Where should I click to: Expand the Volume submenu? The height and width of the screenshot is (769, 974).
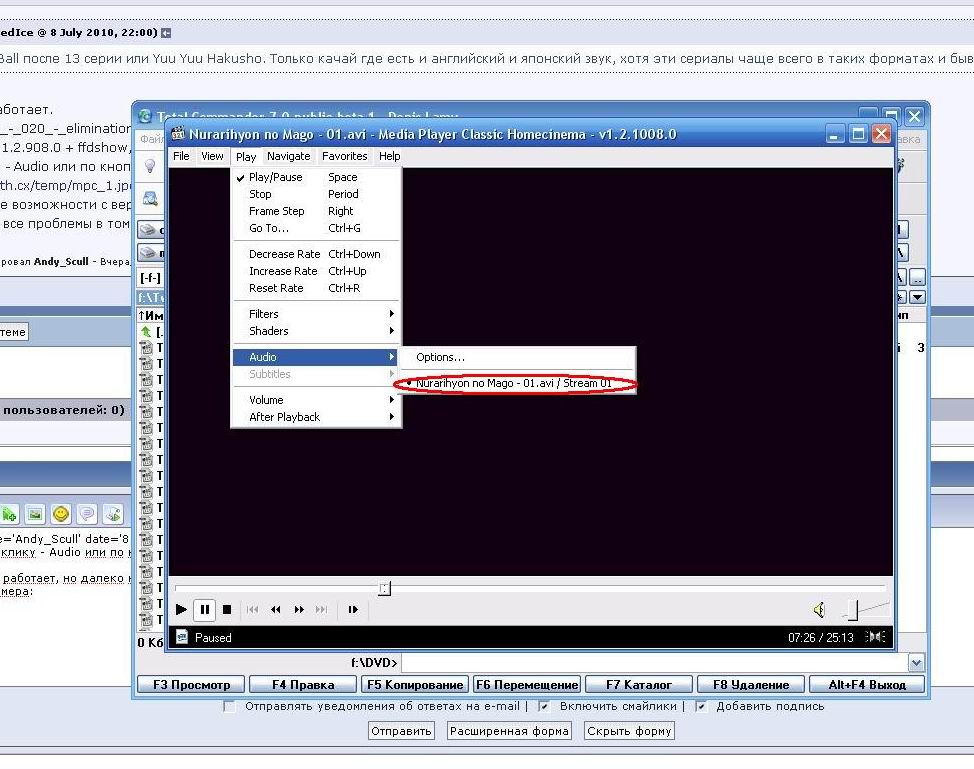[x=316, y=400]
